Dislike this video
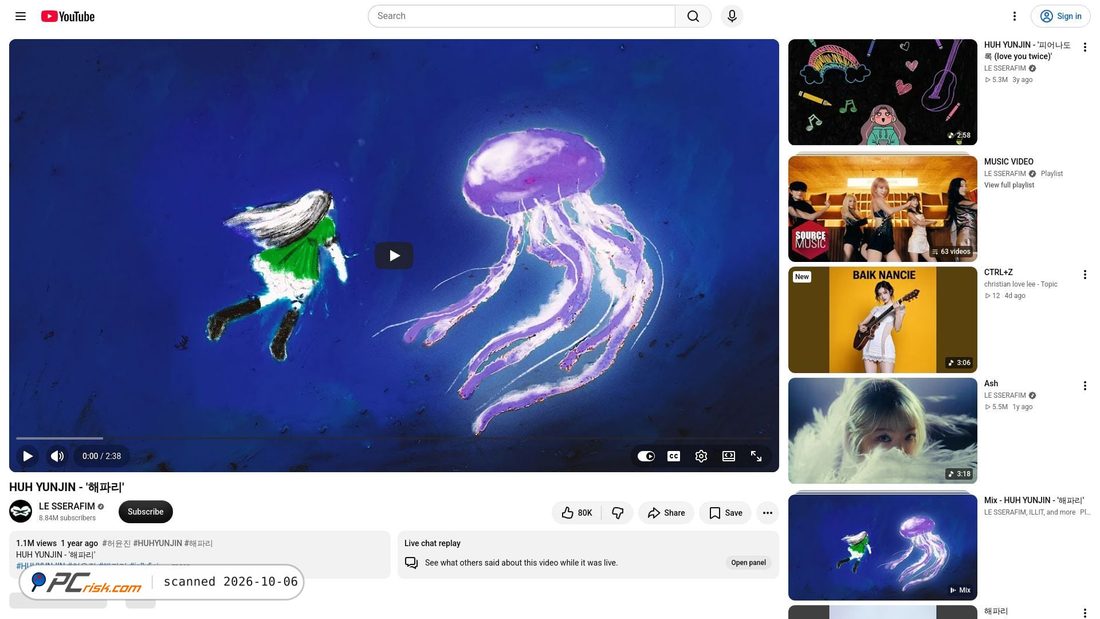Viewport: 1100px width, 619px height. [x=617, y=513]
